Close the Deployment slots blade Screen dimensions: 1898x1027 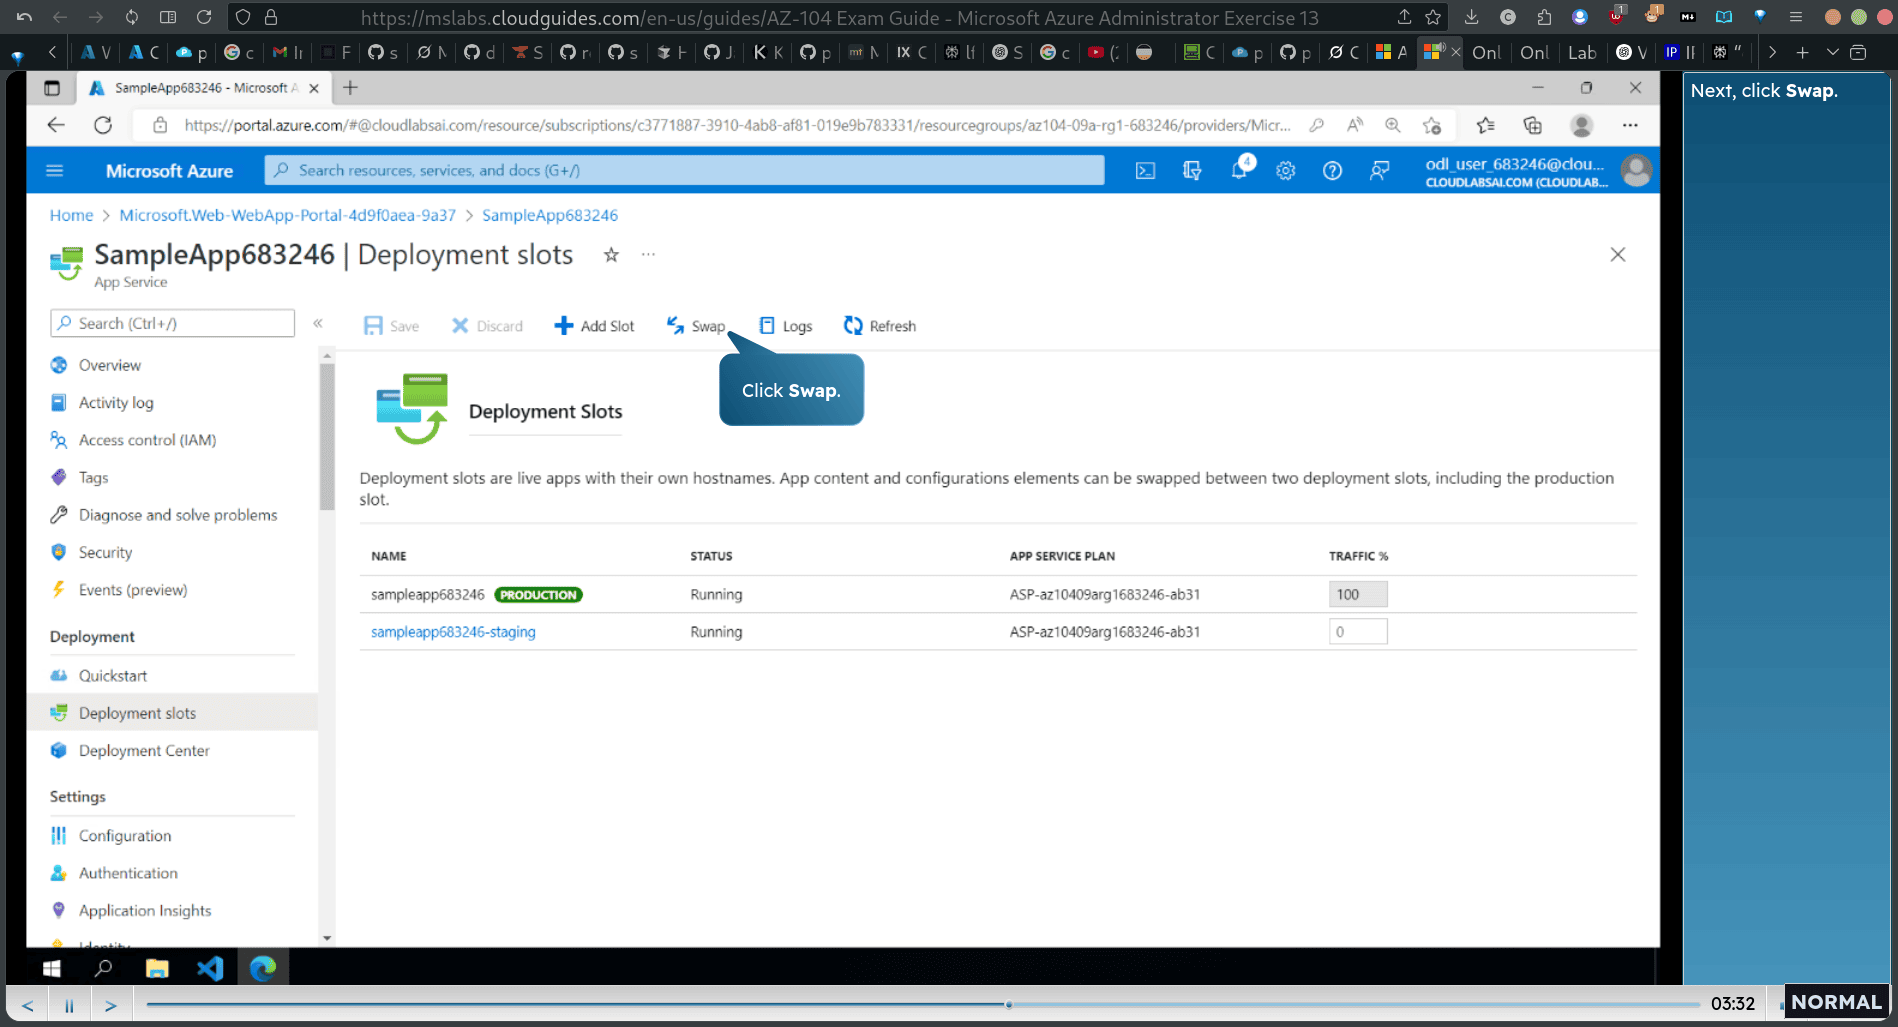pos(1618,255)
